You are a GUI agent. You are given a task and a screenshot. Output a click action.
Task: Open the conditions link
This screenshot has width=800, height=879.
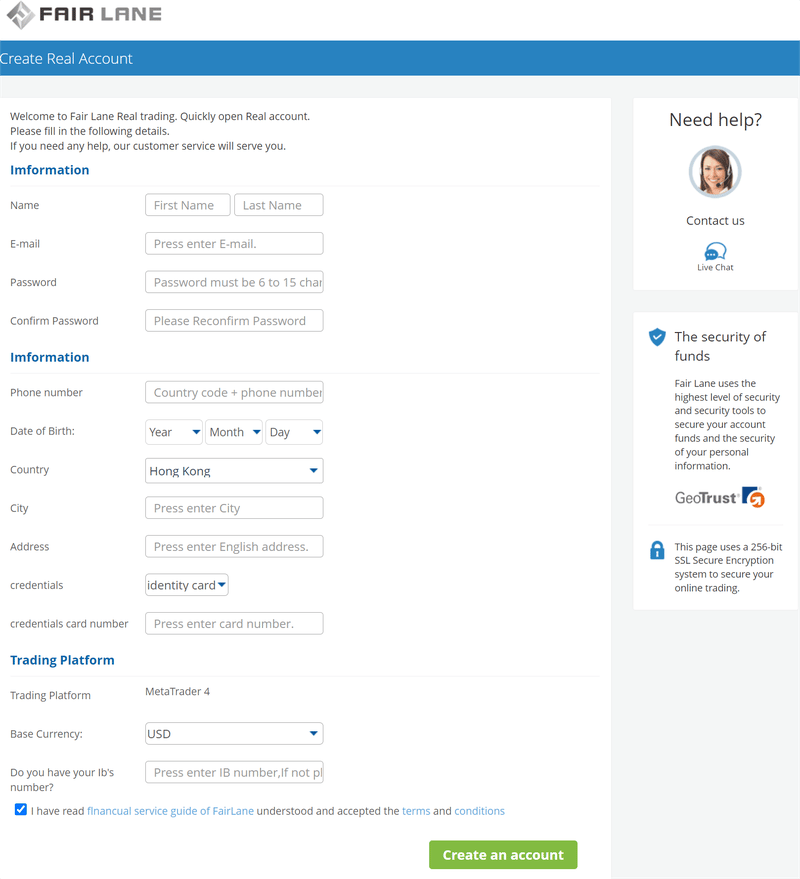[x=479, y=811]
